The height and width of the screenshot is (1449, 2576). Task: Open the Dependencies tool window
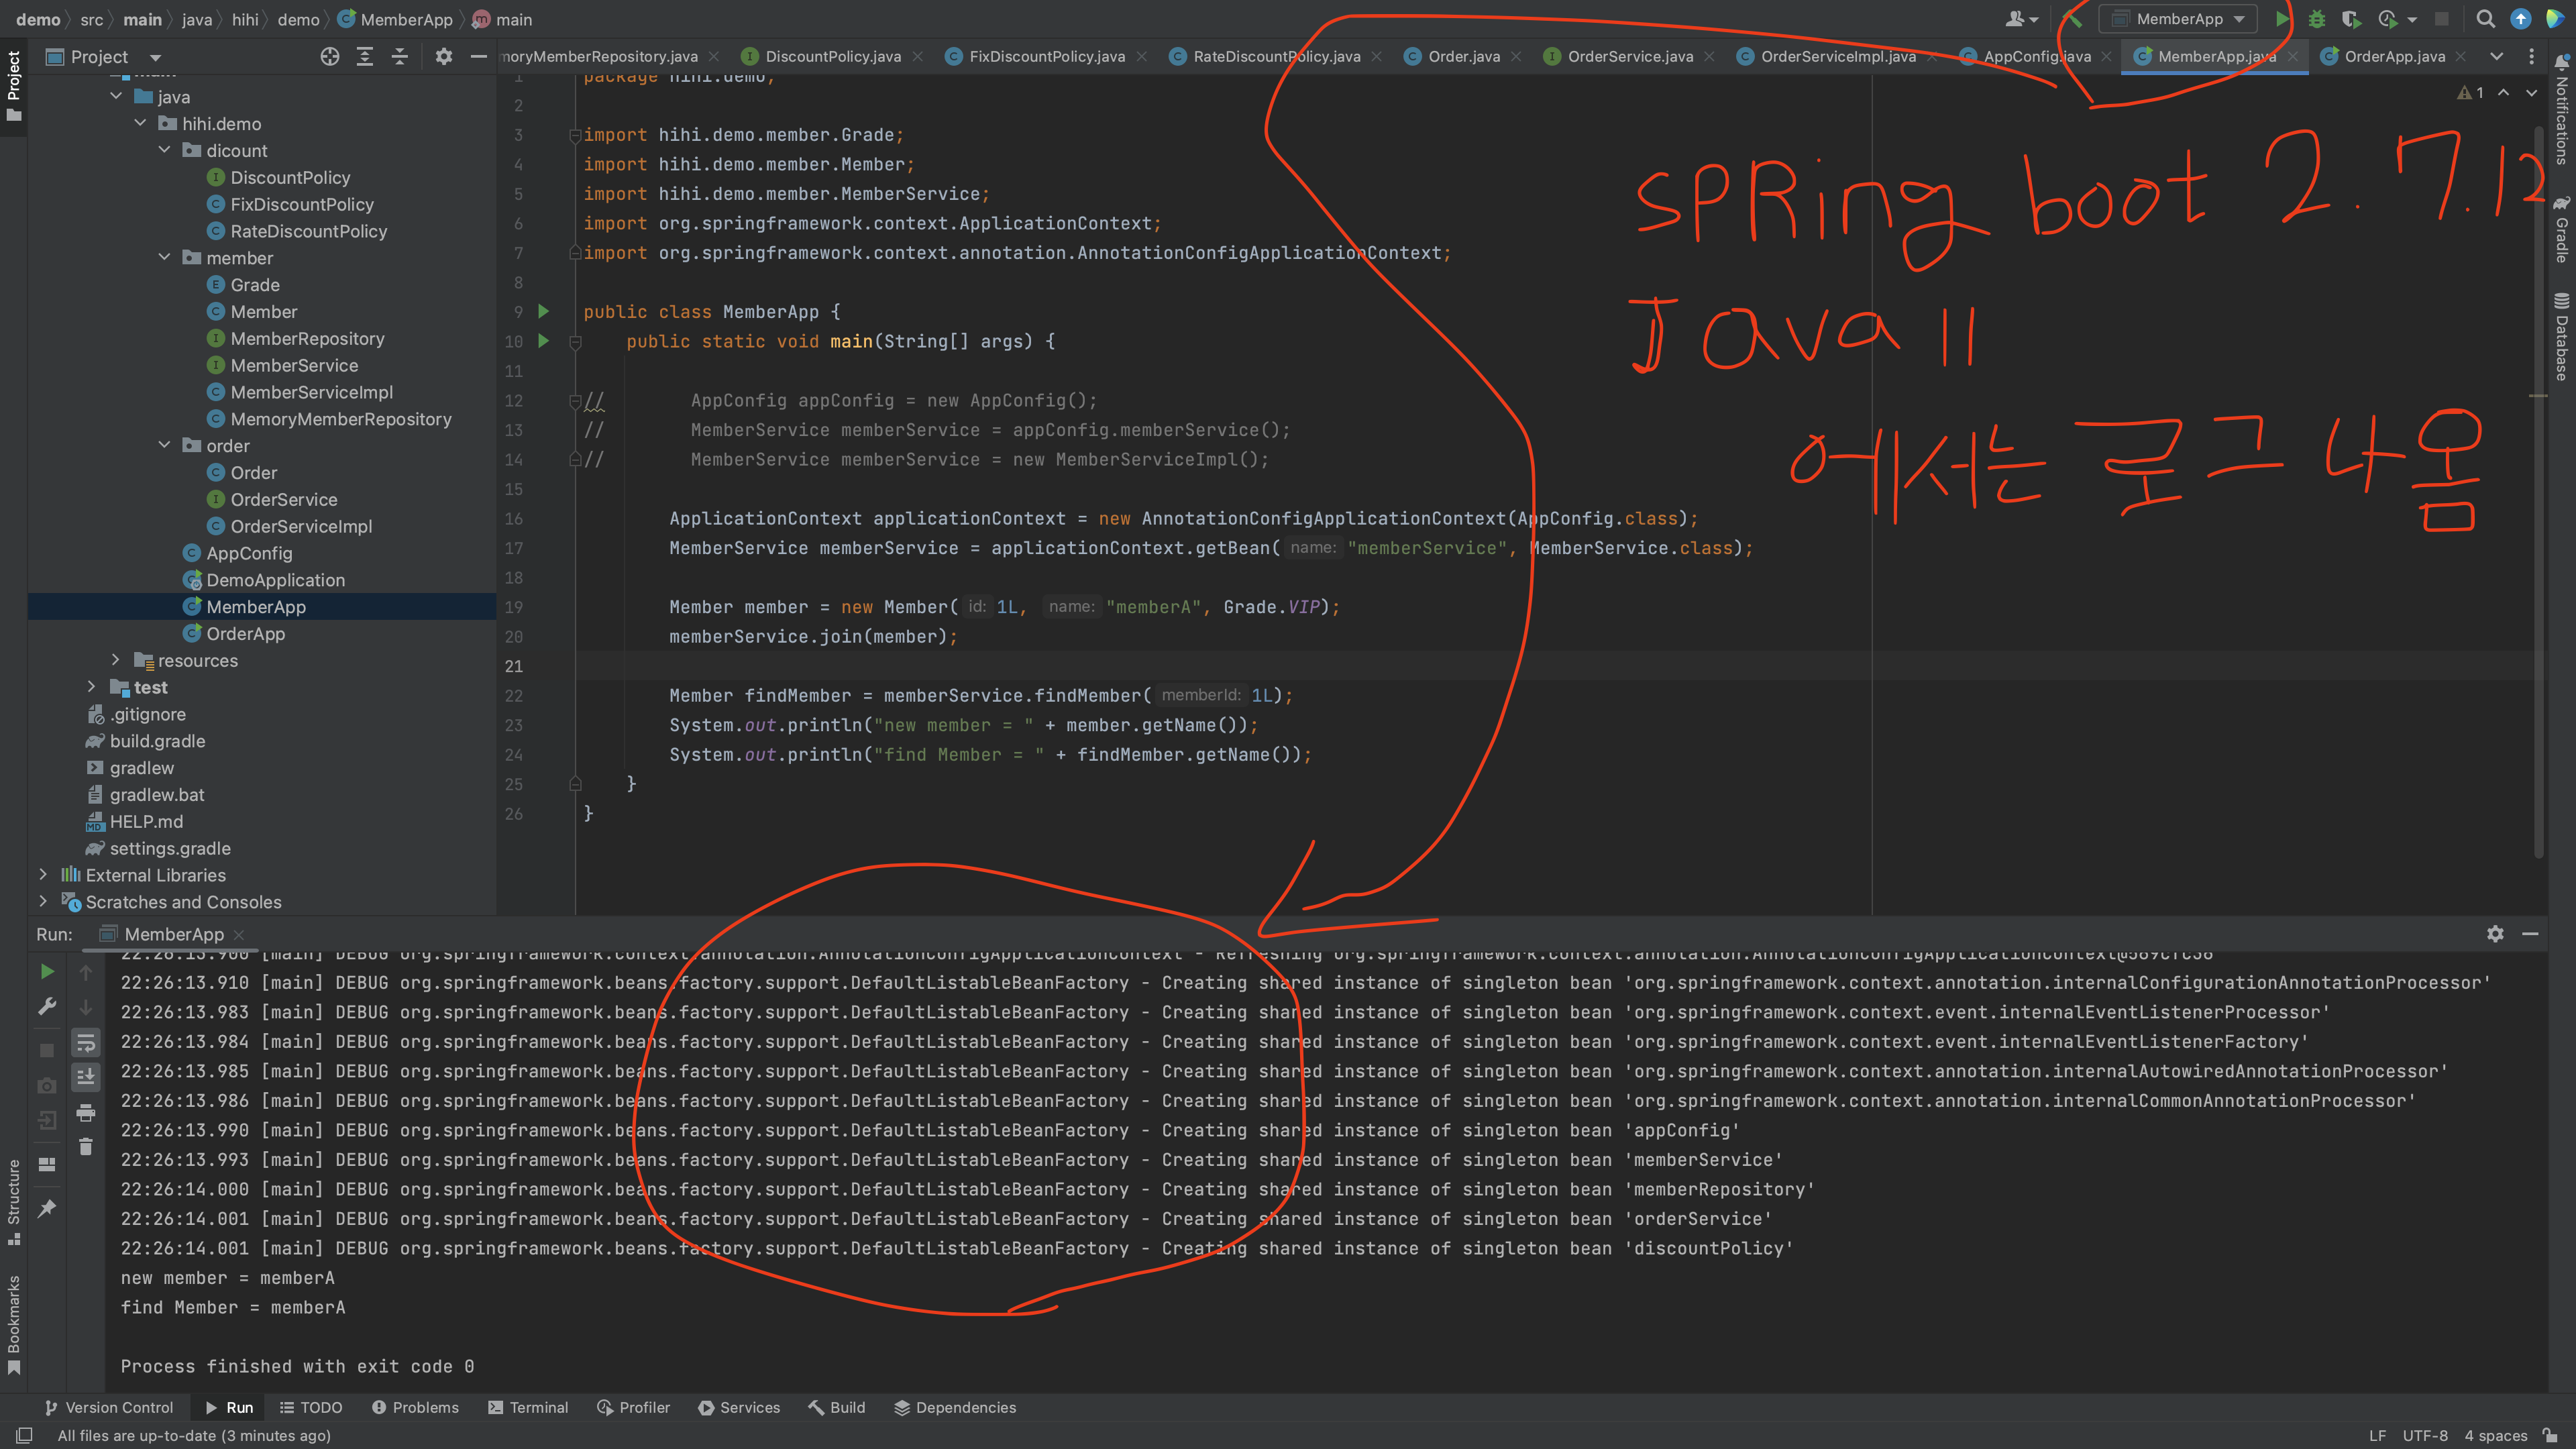click(955, 1407)
